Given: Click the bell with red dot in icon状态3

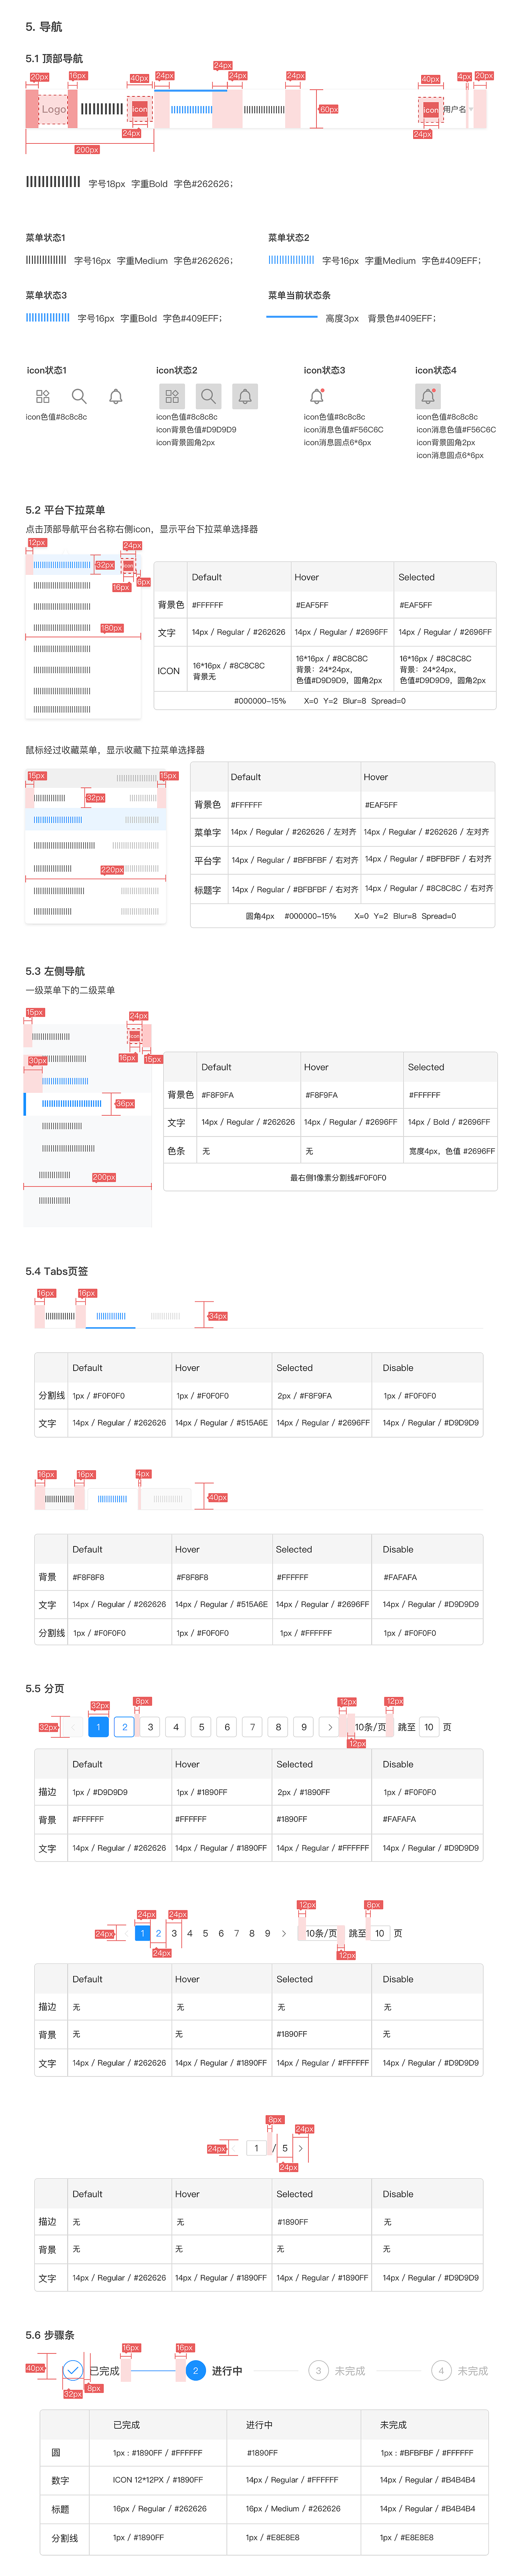Looking at the screenshot, I should pos(317,396).
